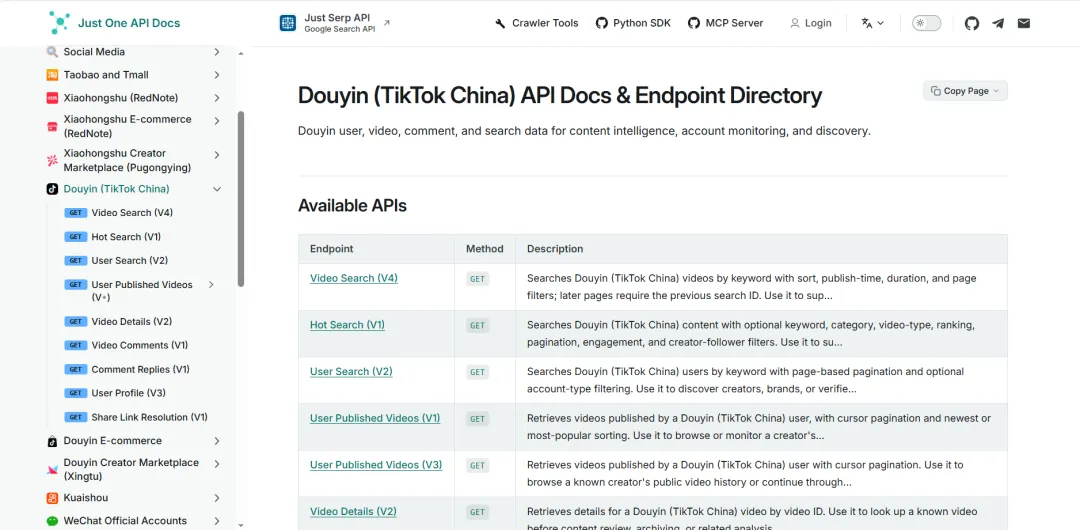
Task: Expand the Douyin E-commerce chevron
Action: (x=217, y=441)
